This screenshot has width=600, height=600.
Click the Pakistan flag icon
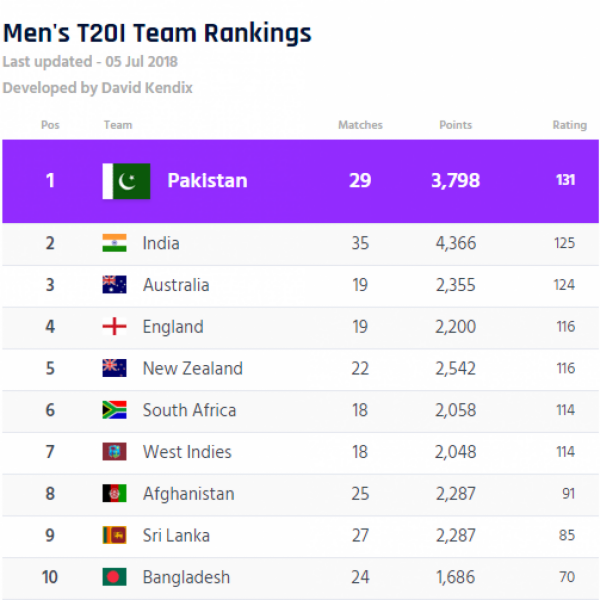[x=127, y=181]
